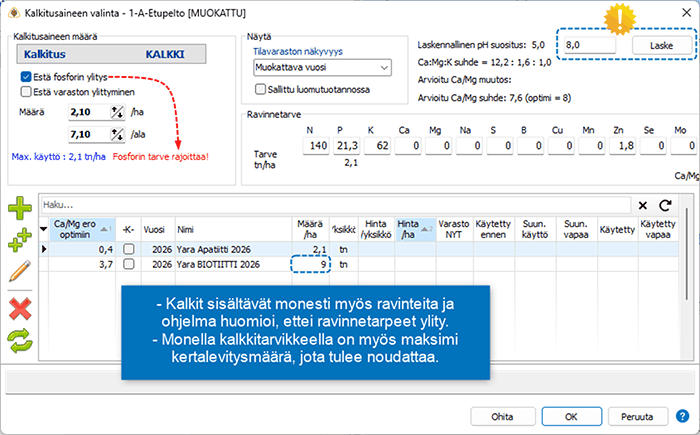Click the pencil edit icon
The width and height of the screenshot is (700, 435).
[20, 270]
